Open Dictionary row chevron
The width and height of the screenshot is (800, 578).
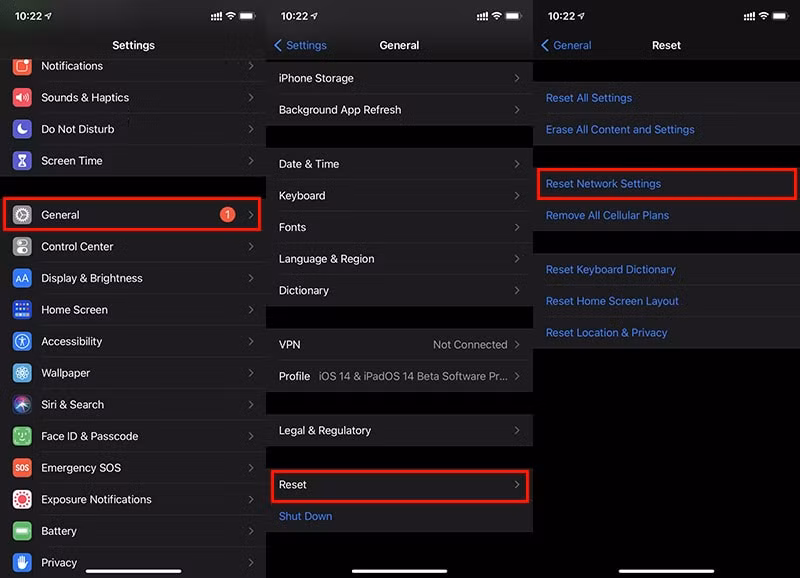coord(517,290)
